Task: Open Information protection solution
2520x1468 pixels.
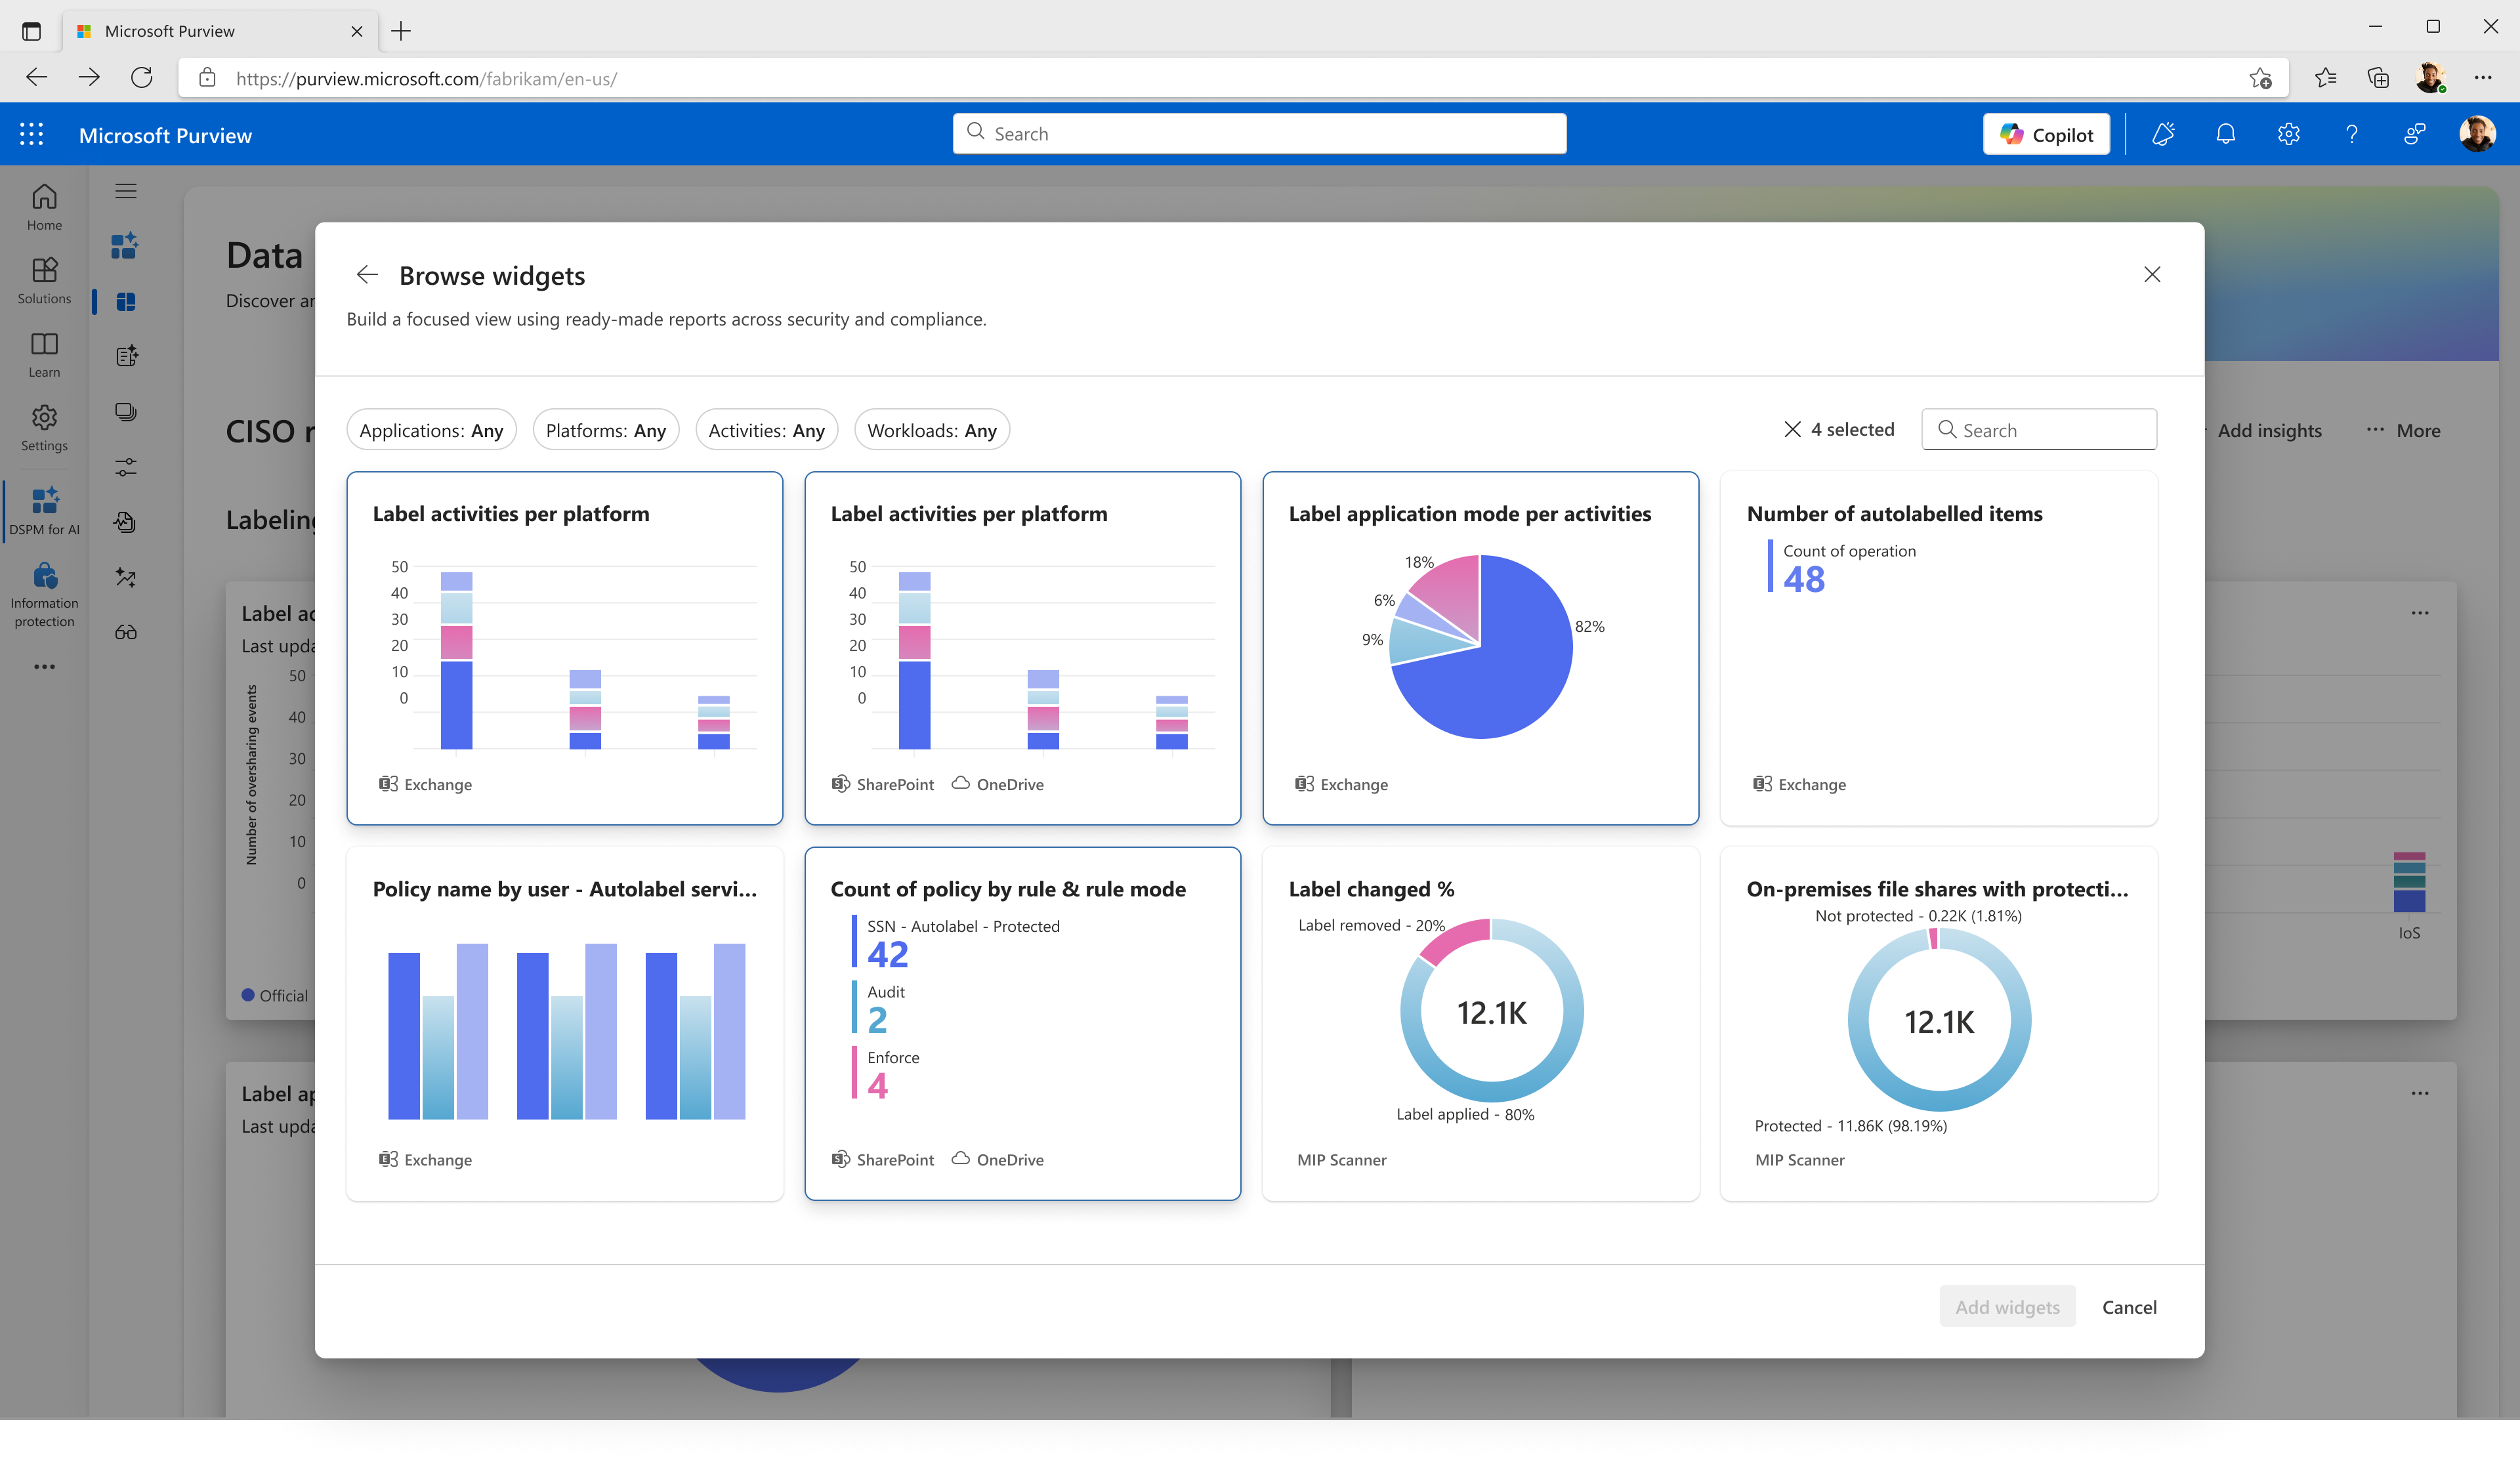Action: (x=44, y=594)
